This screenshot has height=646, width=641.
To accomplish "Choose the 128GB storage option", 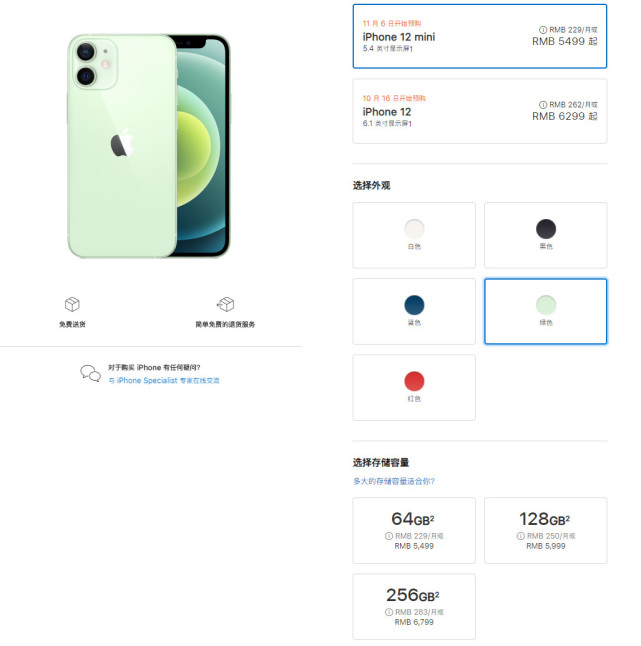I will pyautogui.click(x=545, y=530).
